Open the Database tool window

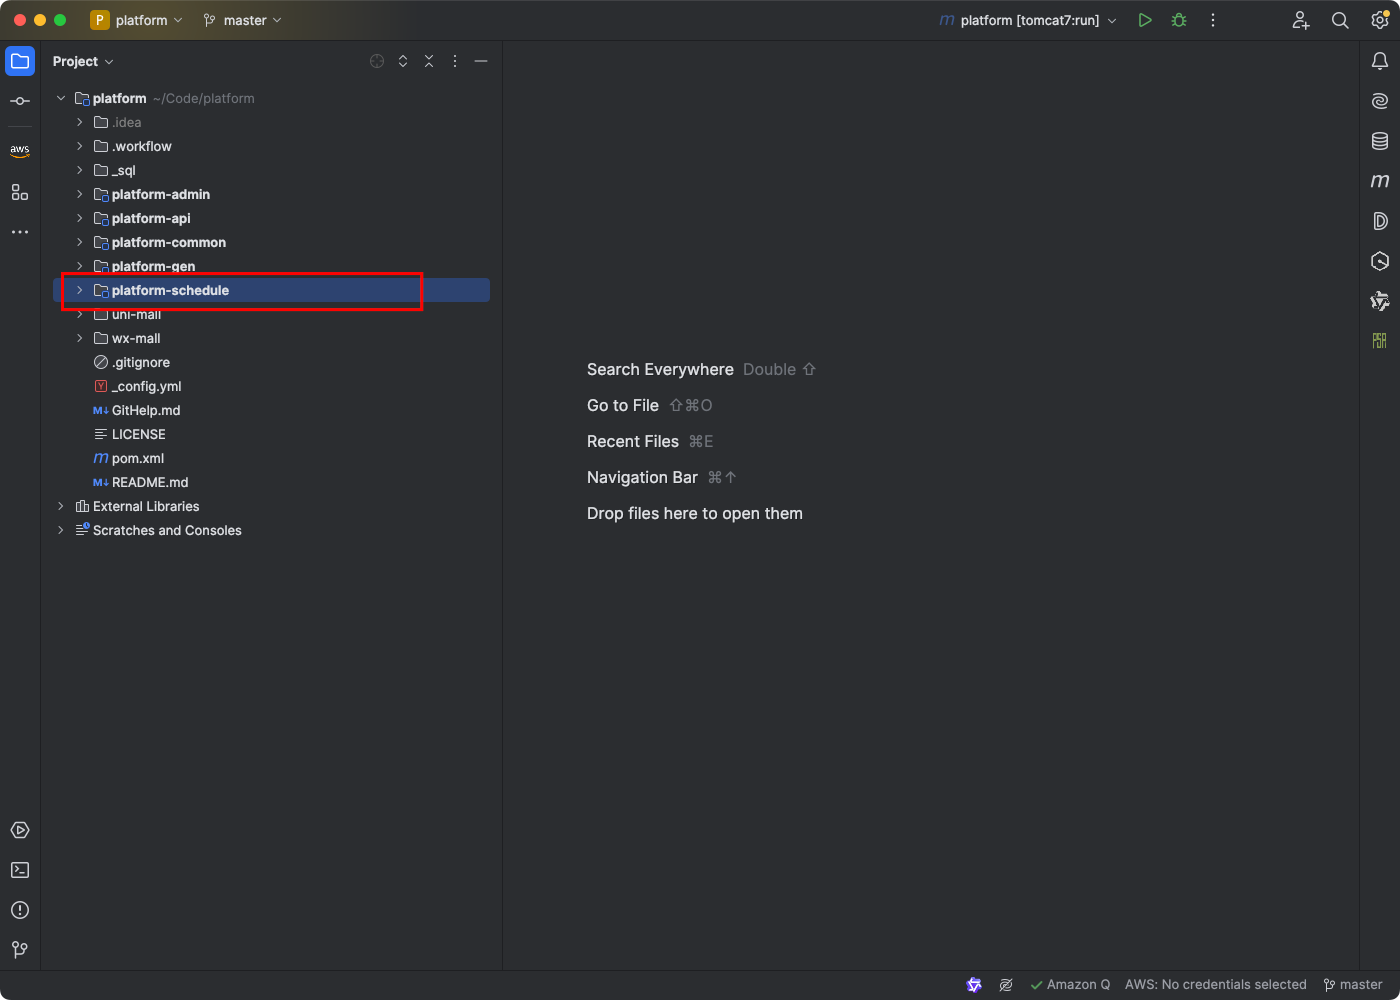(1380, 141)
